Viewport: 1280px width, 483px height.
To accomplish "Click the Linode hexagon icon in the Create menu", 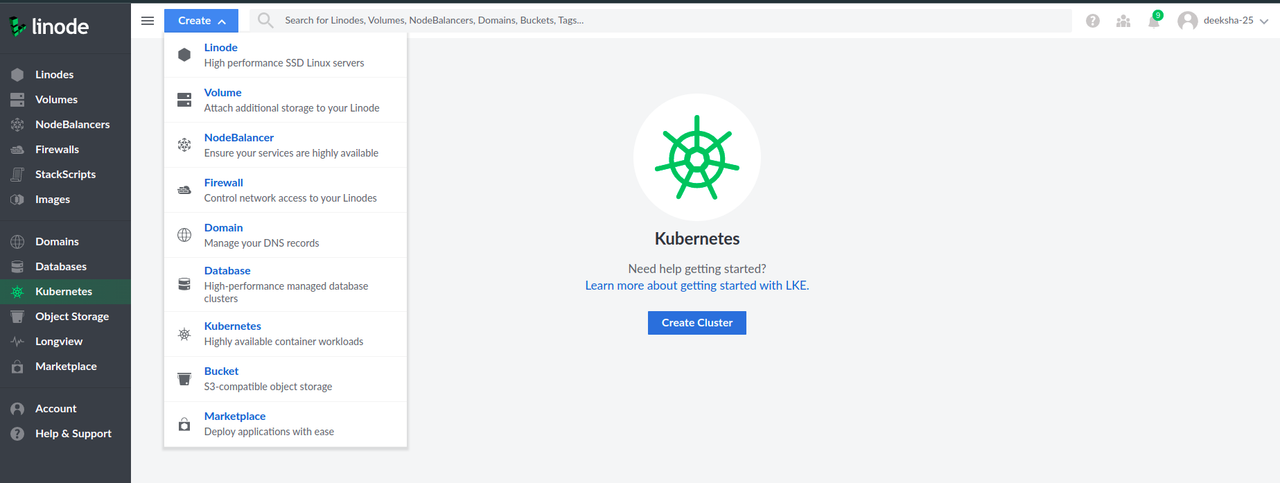I will click(x=184, y=55).
